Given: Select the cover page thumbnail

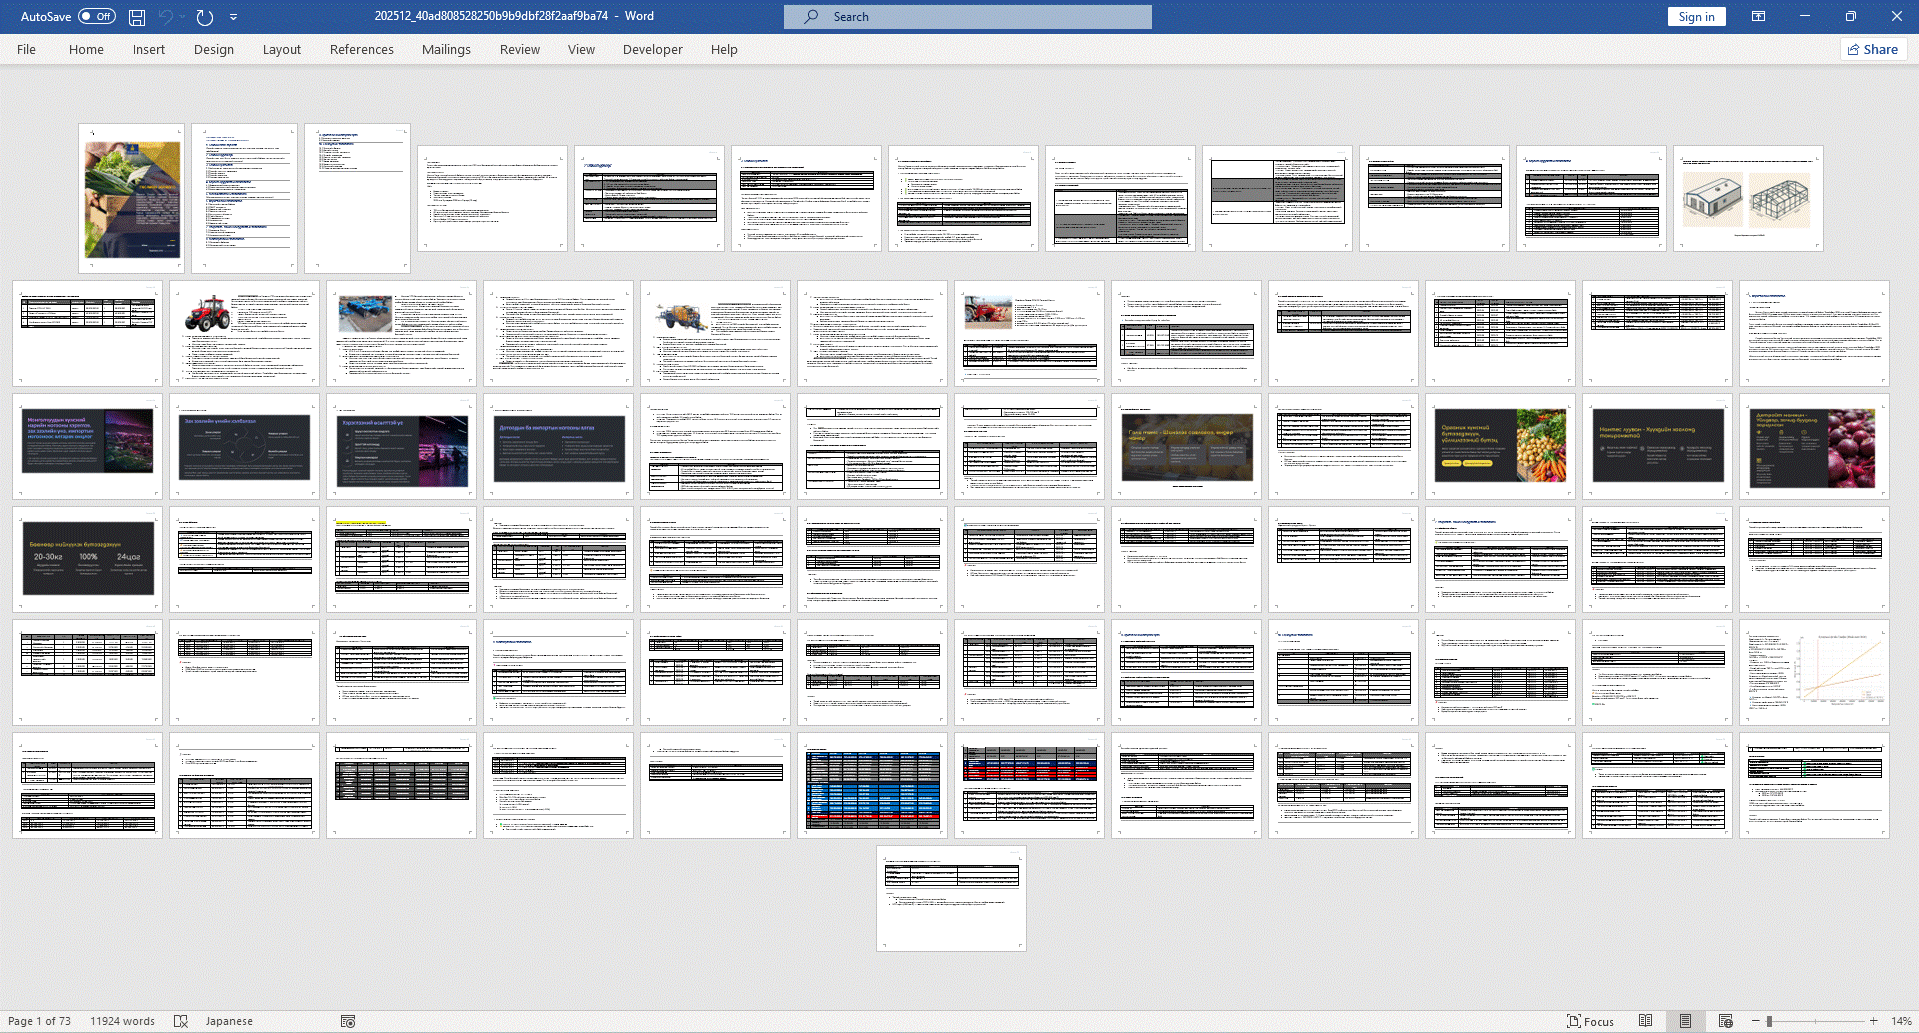Looking at the screenshot, I should click(x=132, y=199).
